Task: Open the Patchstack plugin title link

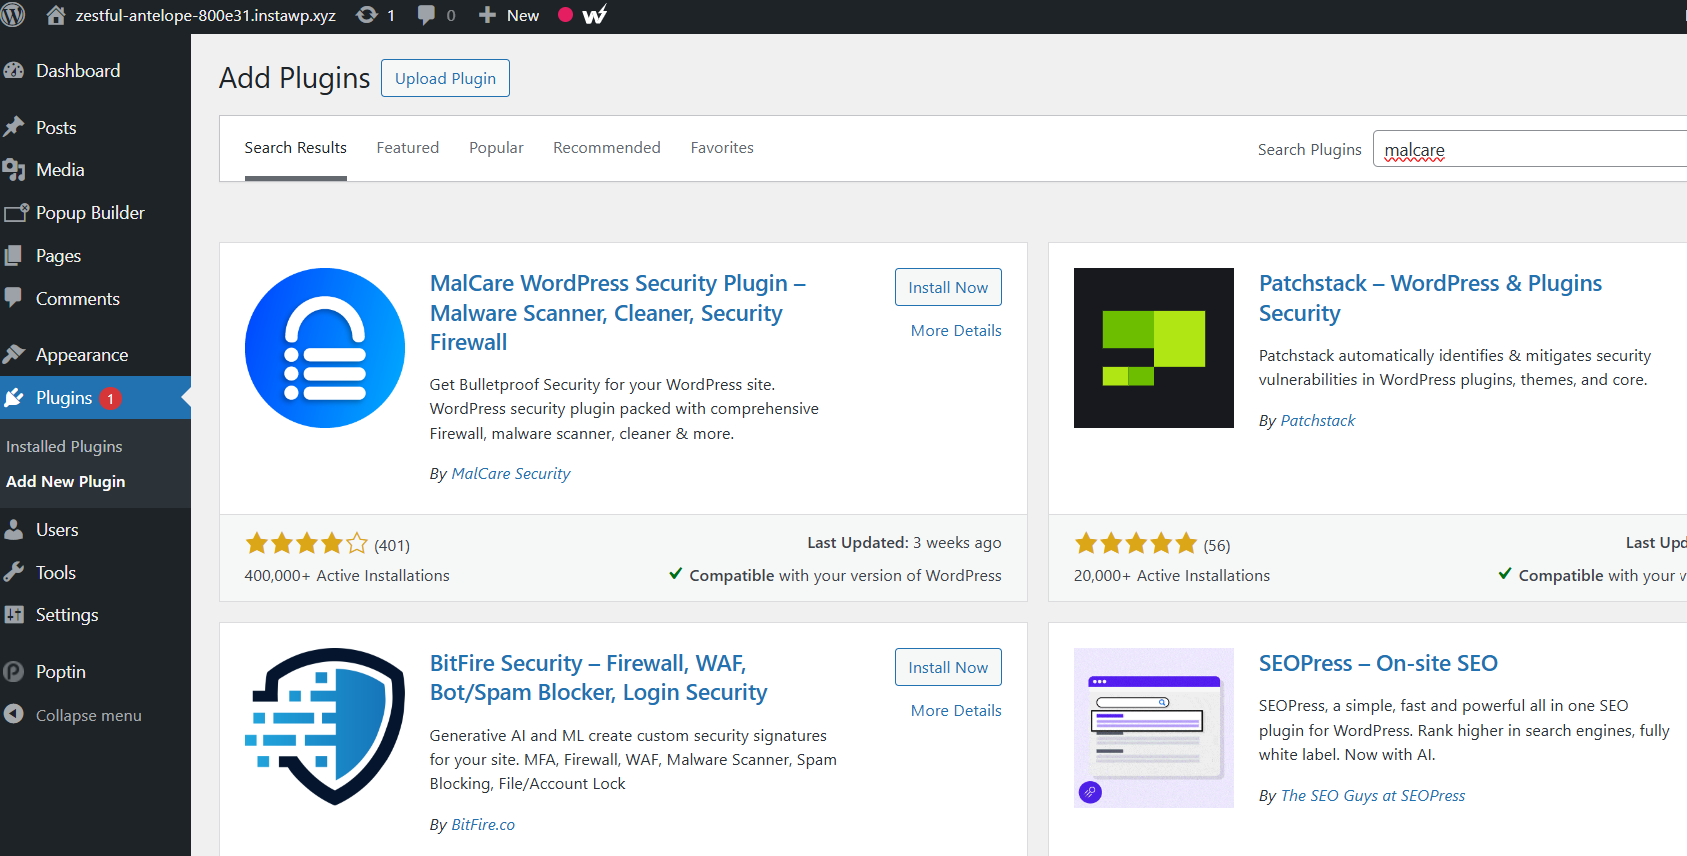Action: click(1430, 298)
